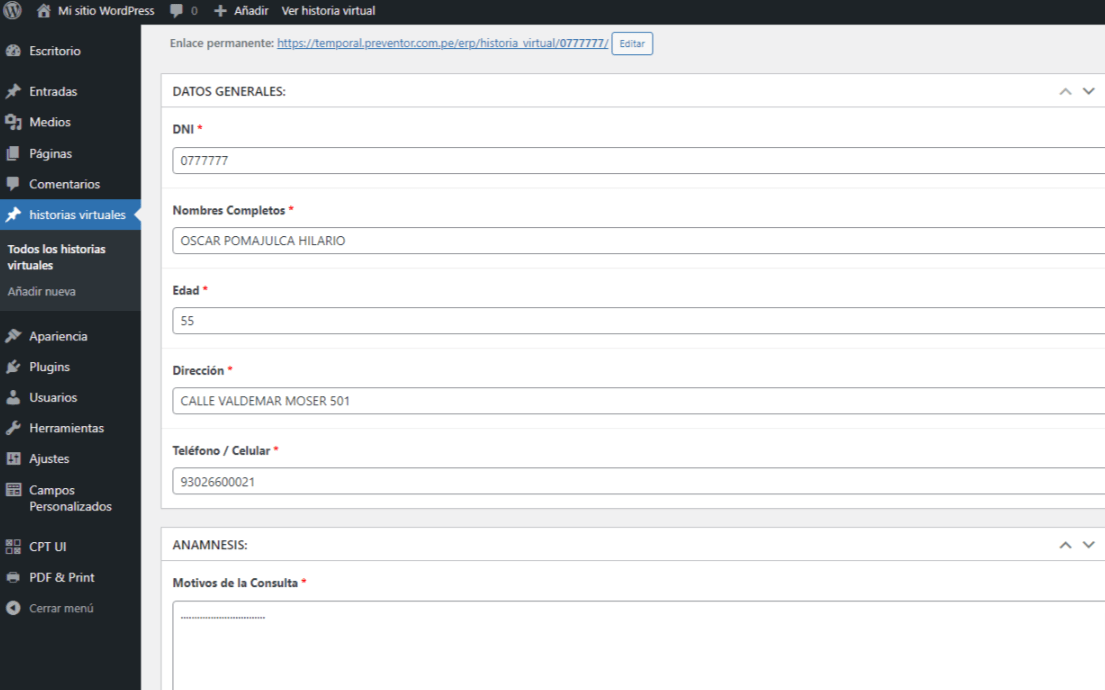Move DATOS GENERALES panel down with arrow
The height and width of the screenshot is (690, 1105).
(x=1089, y=92)
